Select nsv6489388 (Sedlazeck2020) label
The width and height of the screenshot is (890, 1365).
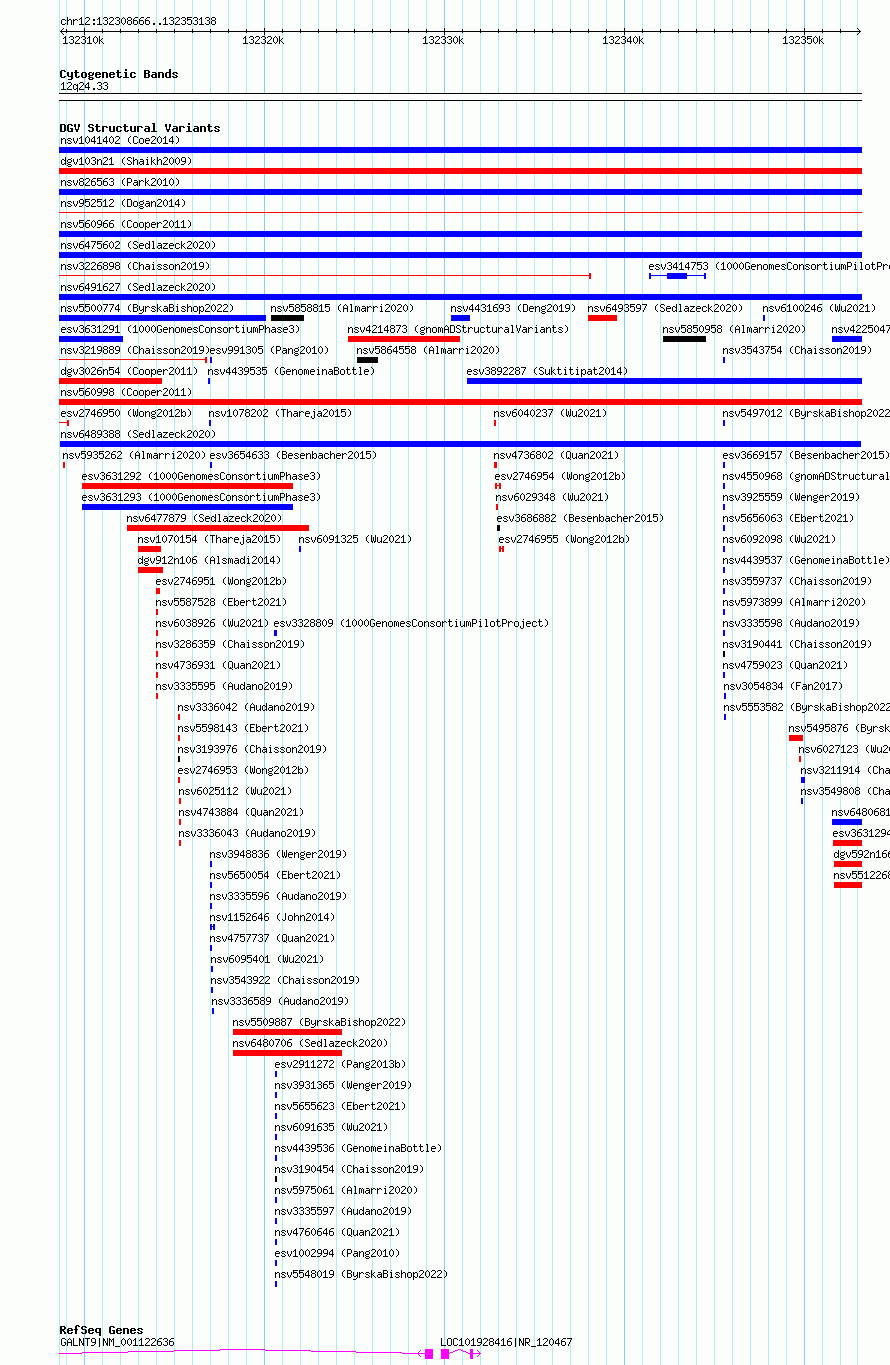138,434
